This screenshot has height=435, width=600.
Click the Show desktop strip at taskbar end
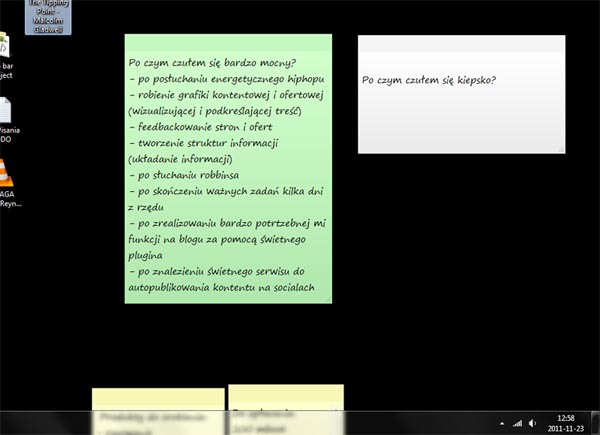click(595, 422)
